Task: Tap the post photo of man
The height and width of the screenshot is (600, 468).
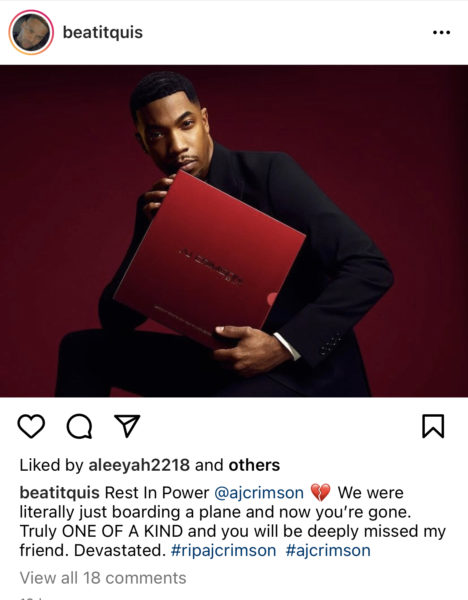Action: click(234, 231)
